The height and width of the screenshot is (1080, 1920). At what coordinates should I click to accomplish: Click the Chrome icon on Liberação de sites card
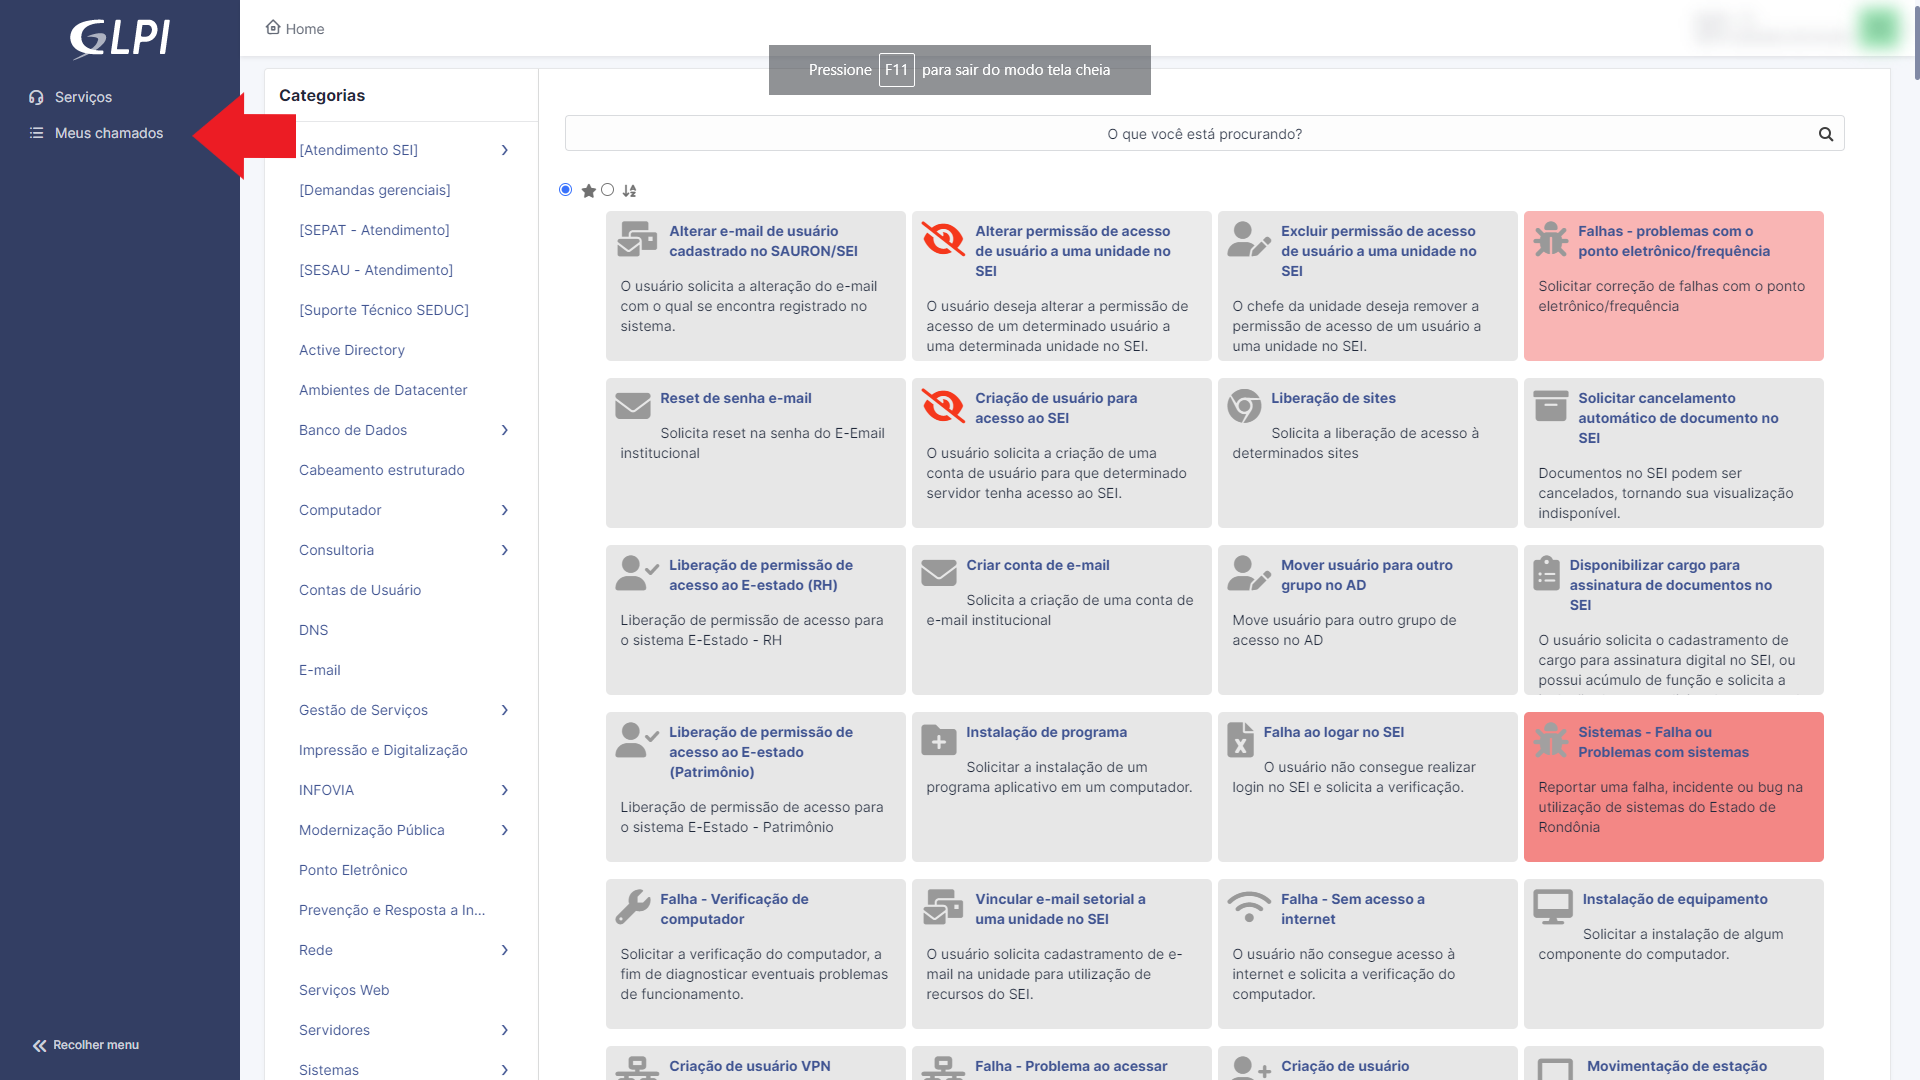(x=1244, y=405)
